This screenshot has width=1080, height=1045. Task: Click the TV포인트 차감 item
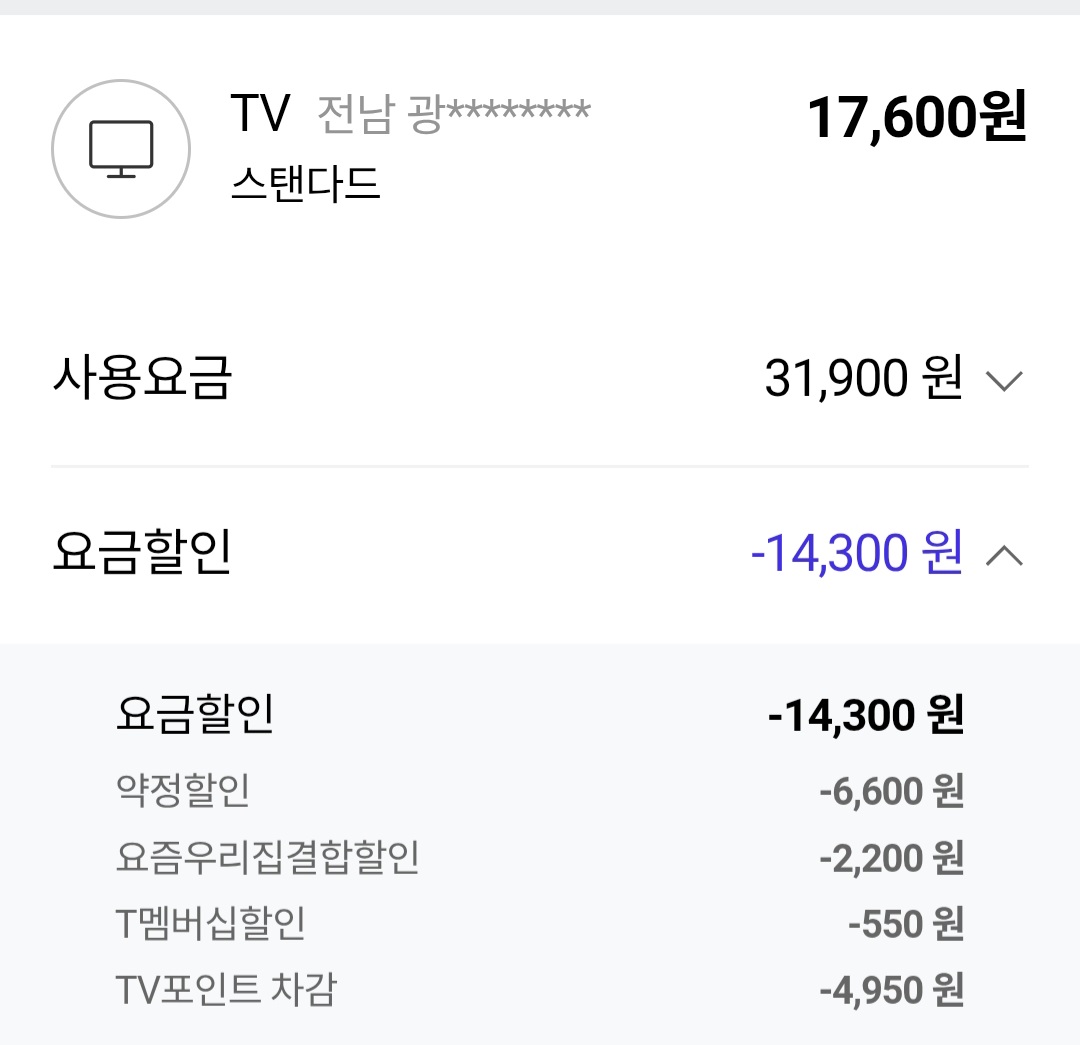pos(227,990)
